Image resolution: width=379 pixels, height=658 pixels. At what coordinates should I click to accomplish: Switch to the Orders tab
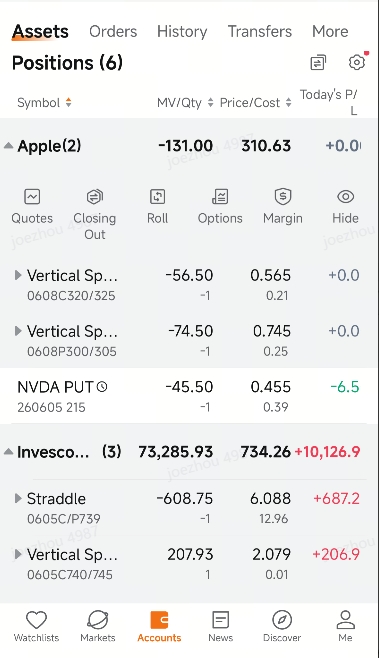coord(113,31)
